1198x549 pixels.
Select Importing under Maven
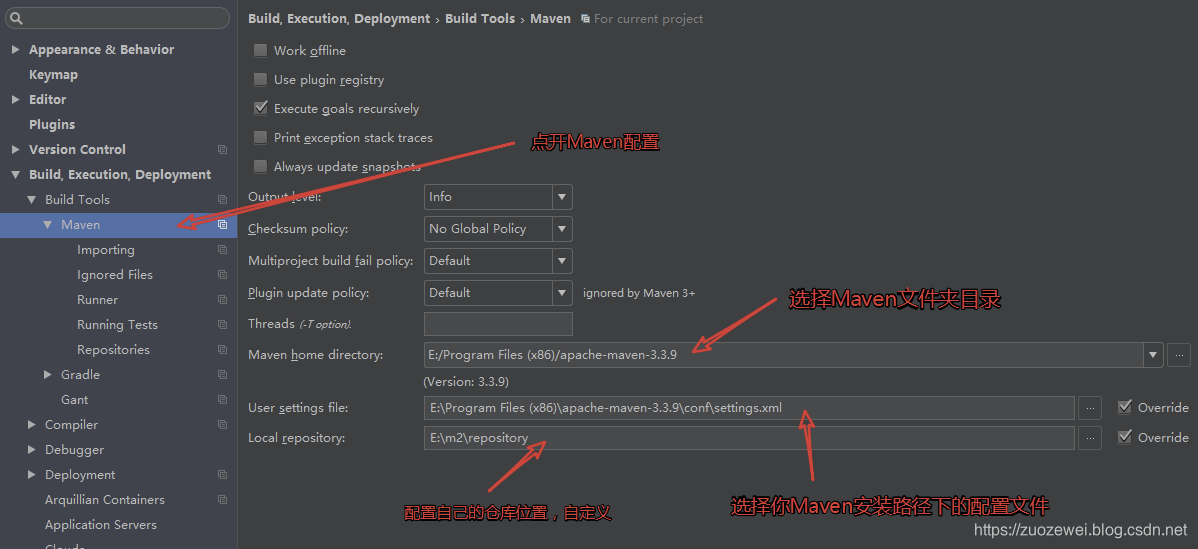point(105,250)
